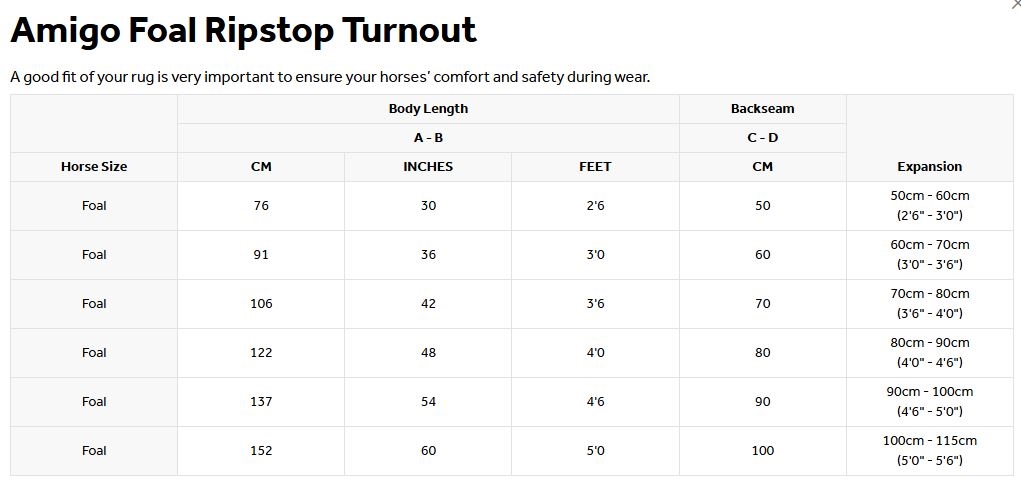This screenshot has width=1021, height=490.
Task: Click the A - B subheader cell
Action: [428, 138]
